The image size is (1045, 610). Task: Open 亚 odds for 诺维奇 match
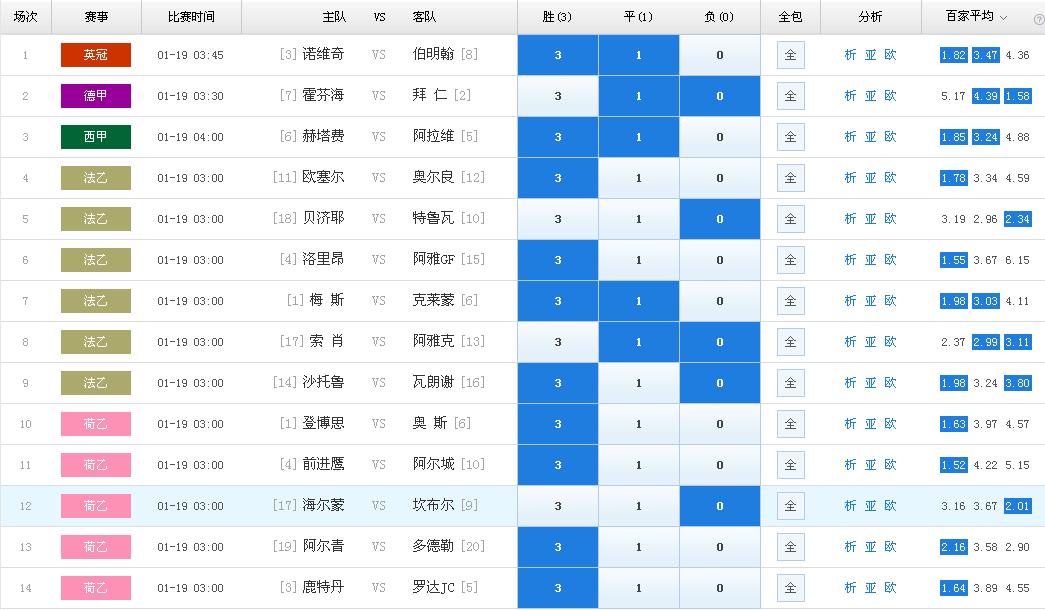[x=870, y=55]
